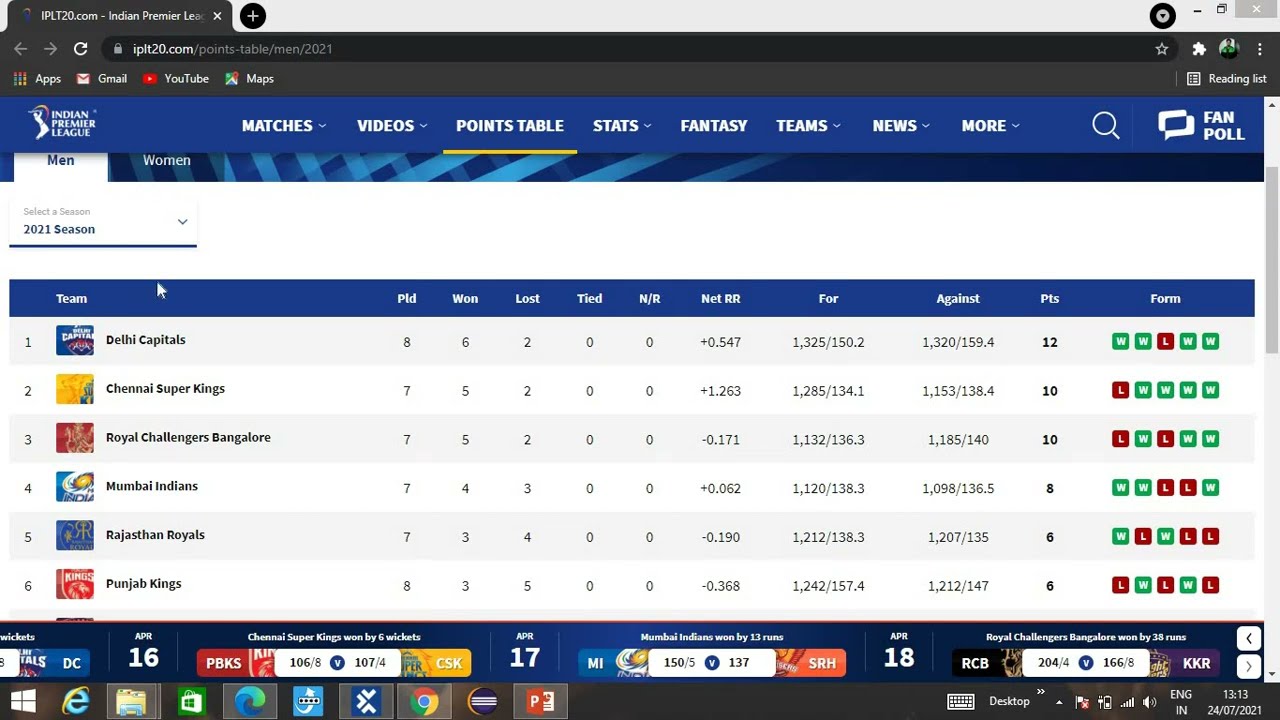
Task: Open the ENG language indicator
Action: [1180, 701]
